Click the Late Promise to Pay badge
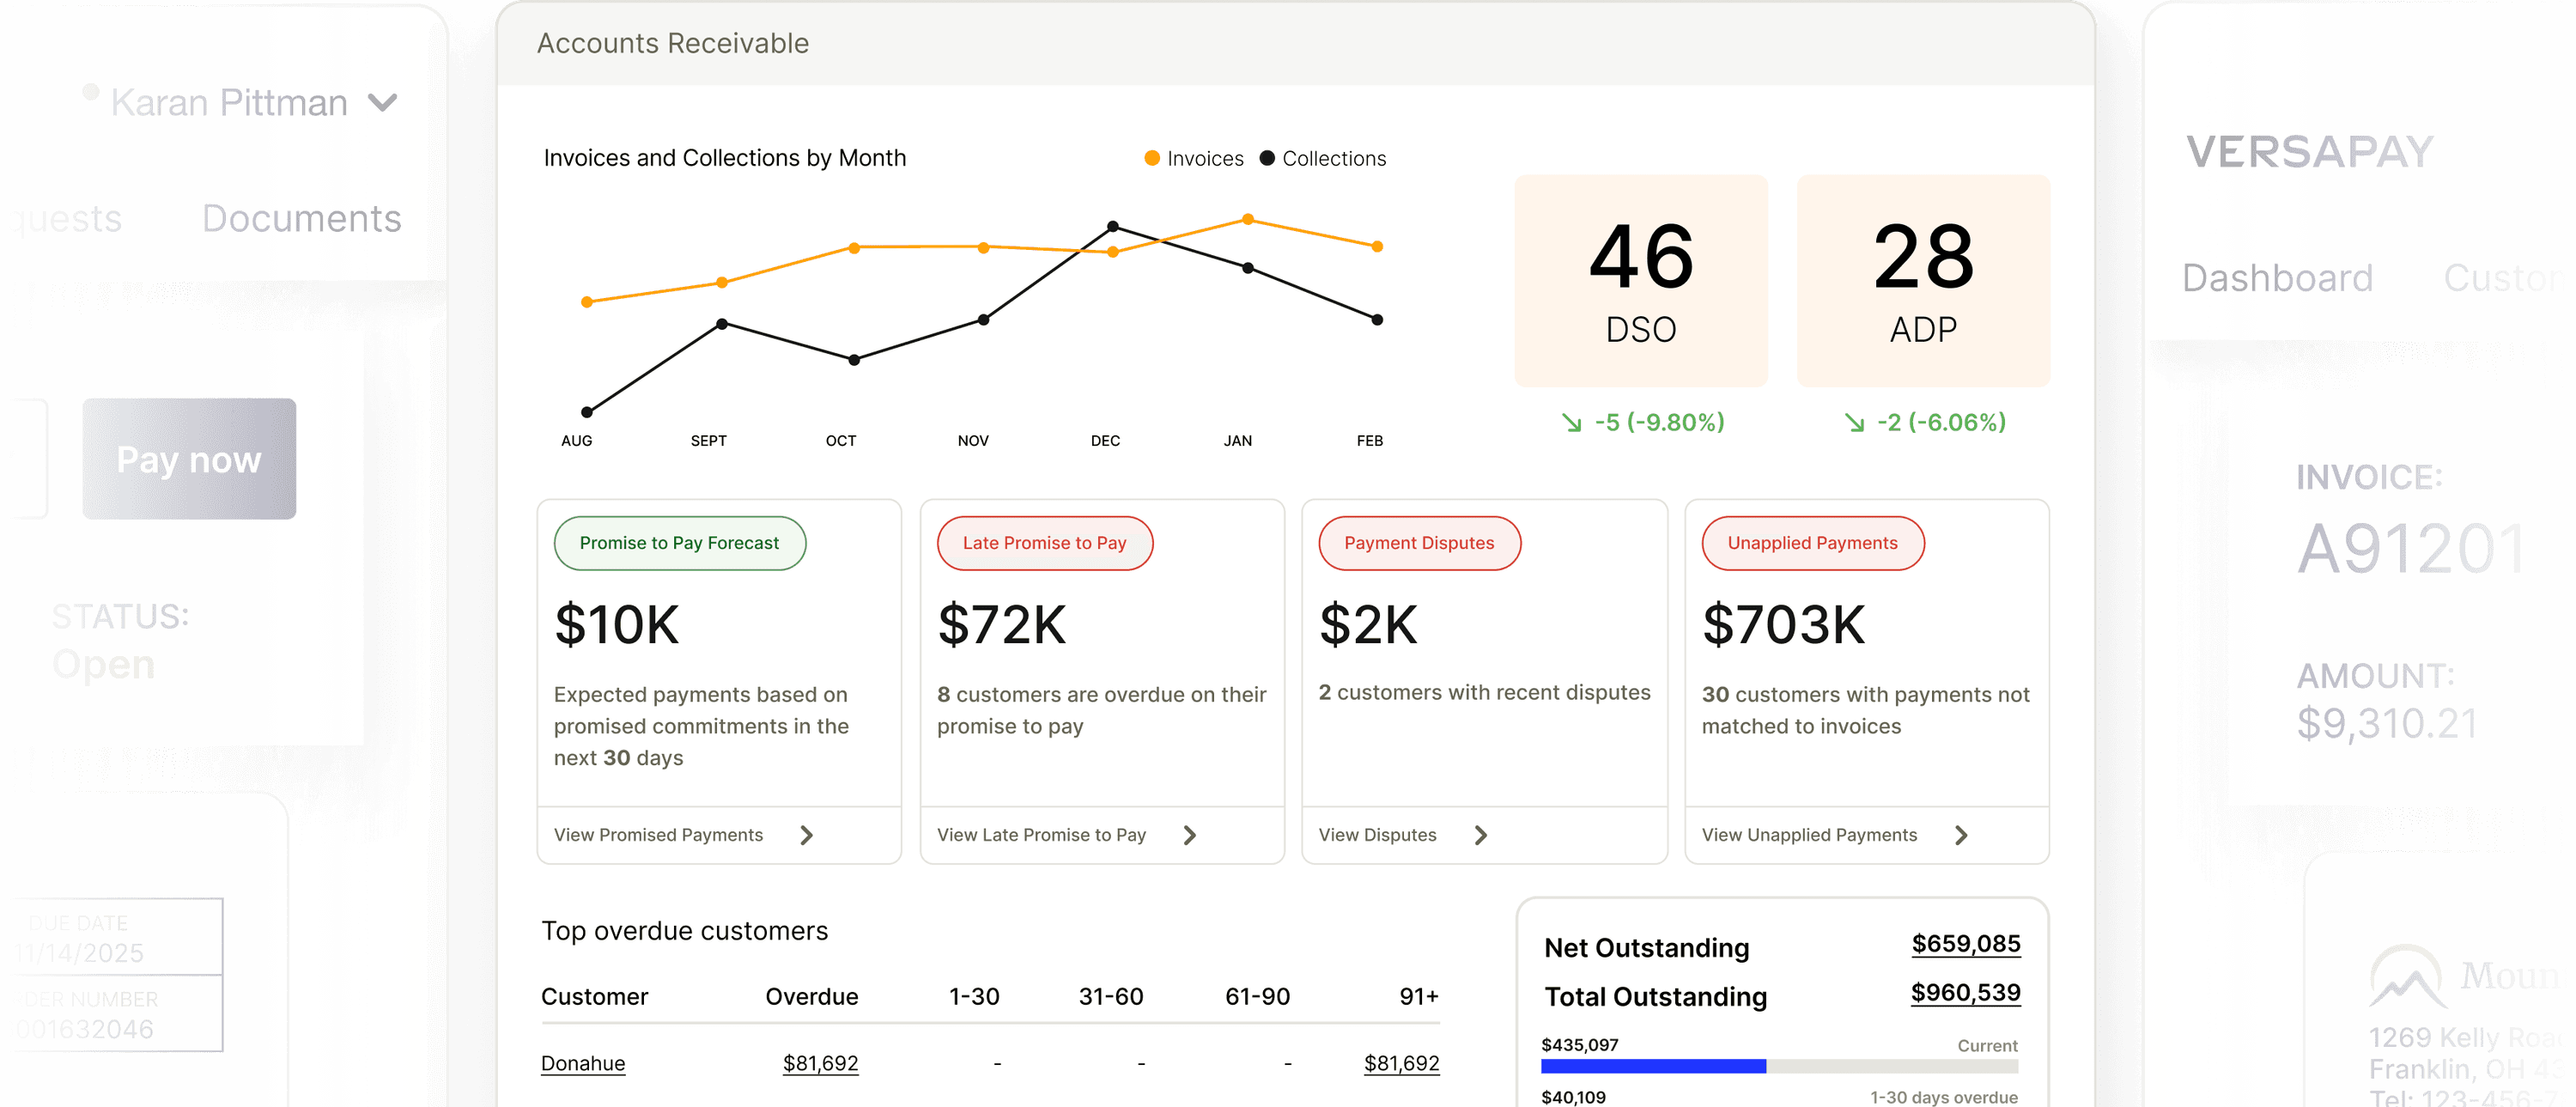2576x1107 pixels. [1045, 543]
